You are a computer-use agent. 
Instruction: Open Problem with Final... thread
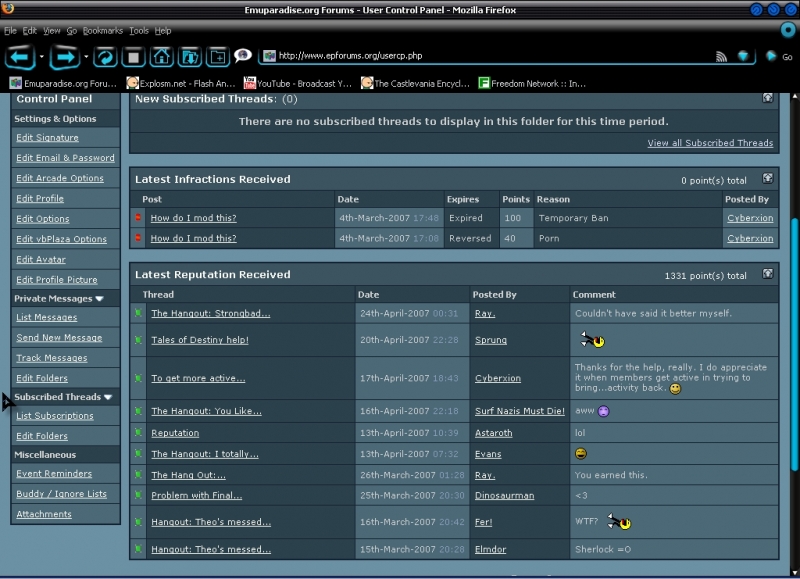(196, 495)
